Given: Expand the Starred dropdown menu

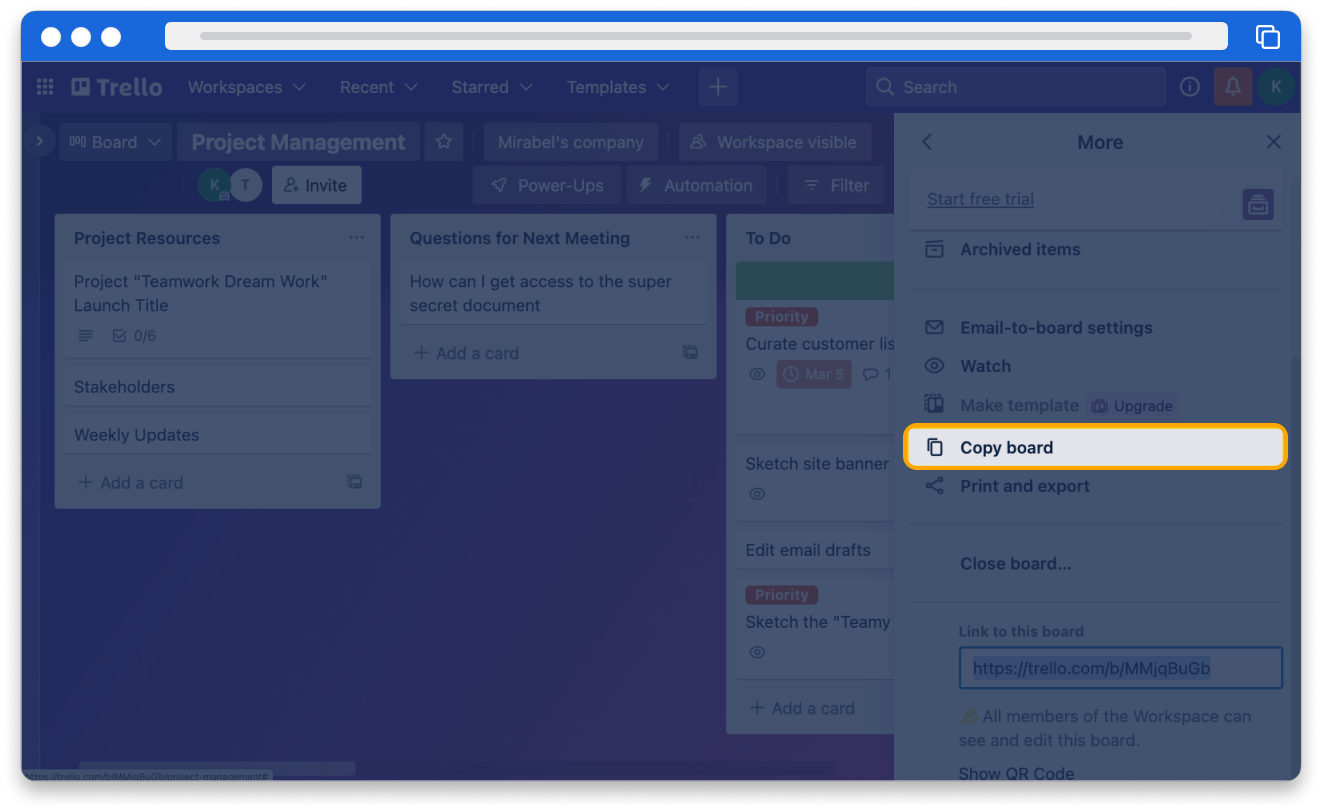Looking at the screenshot, I should (492, 87).
